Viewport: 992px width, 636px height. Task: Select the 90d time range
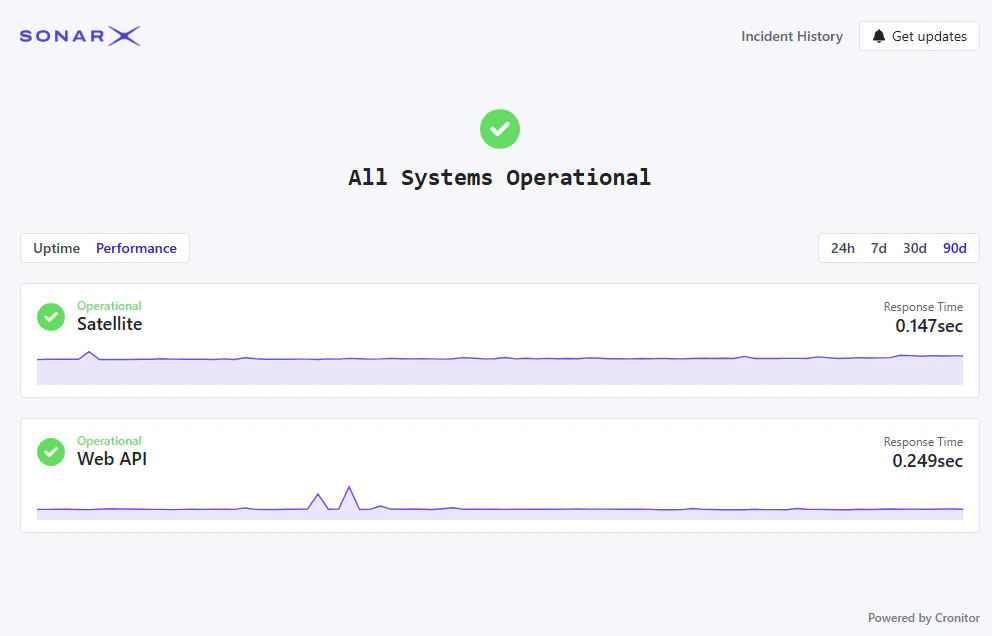(955, 248)
